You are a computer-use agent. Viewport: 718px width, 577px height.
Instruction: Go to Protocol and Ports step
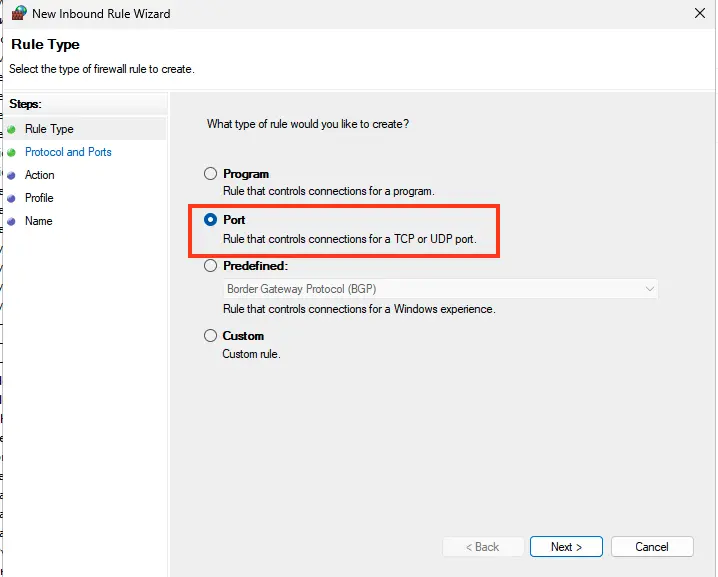[68, 152]
